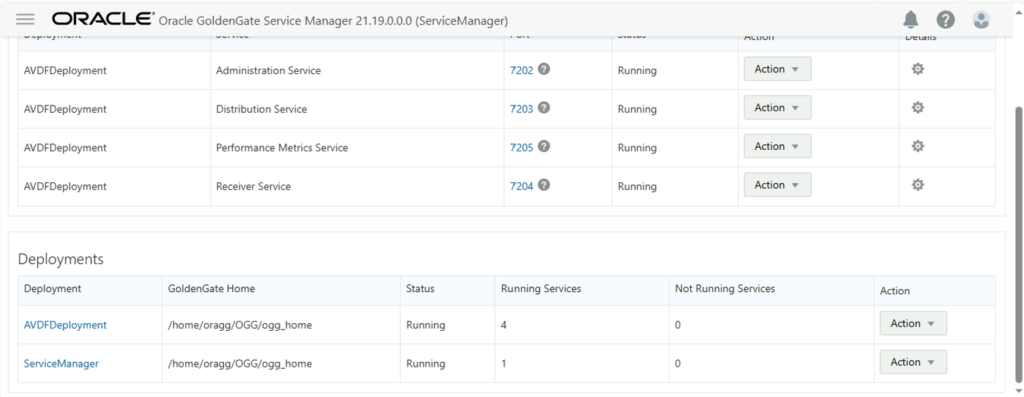Open details gear for Receiver Service

pos(918,185)
